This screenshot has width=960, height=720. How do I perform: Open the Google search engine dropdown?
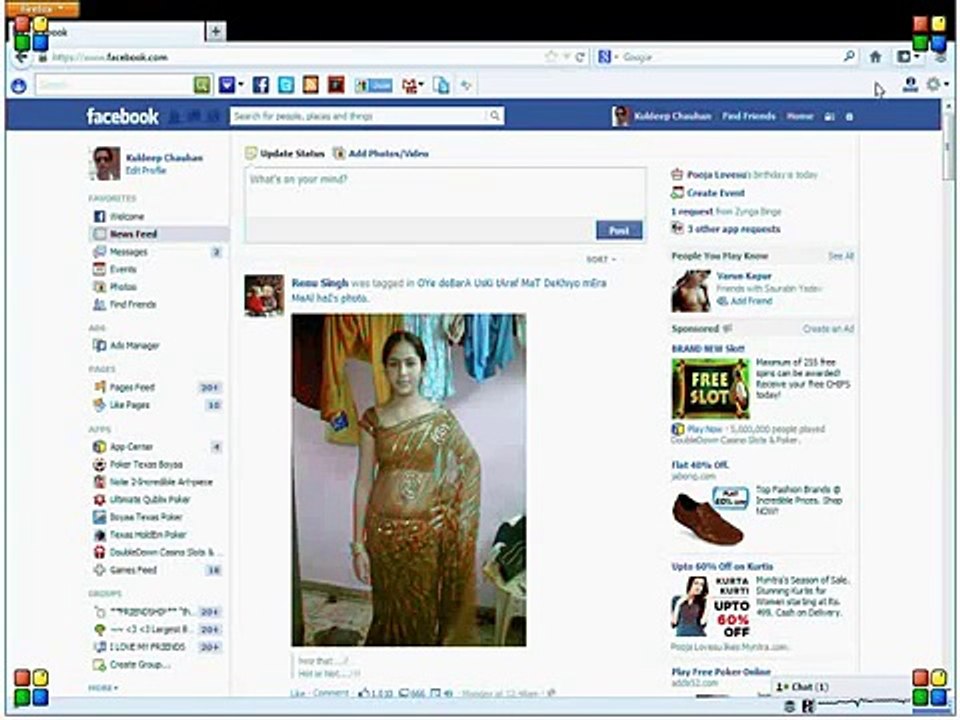coord(608,57)
